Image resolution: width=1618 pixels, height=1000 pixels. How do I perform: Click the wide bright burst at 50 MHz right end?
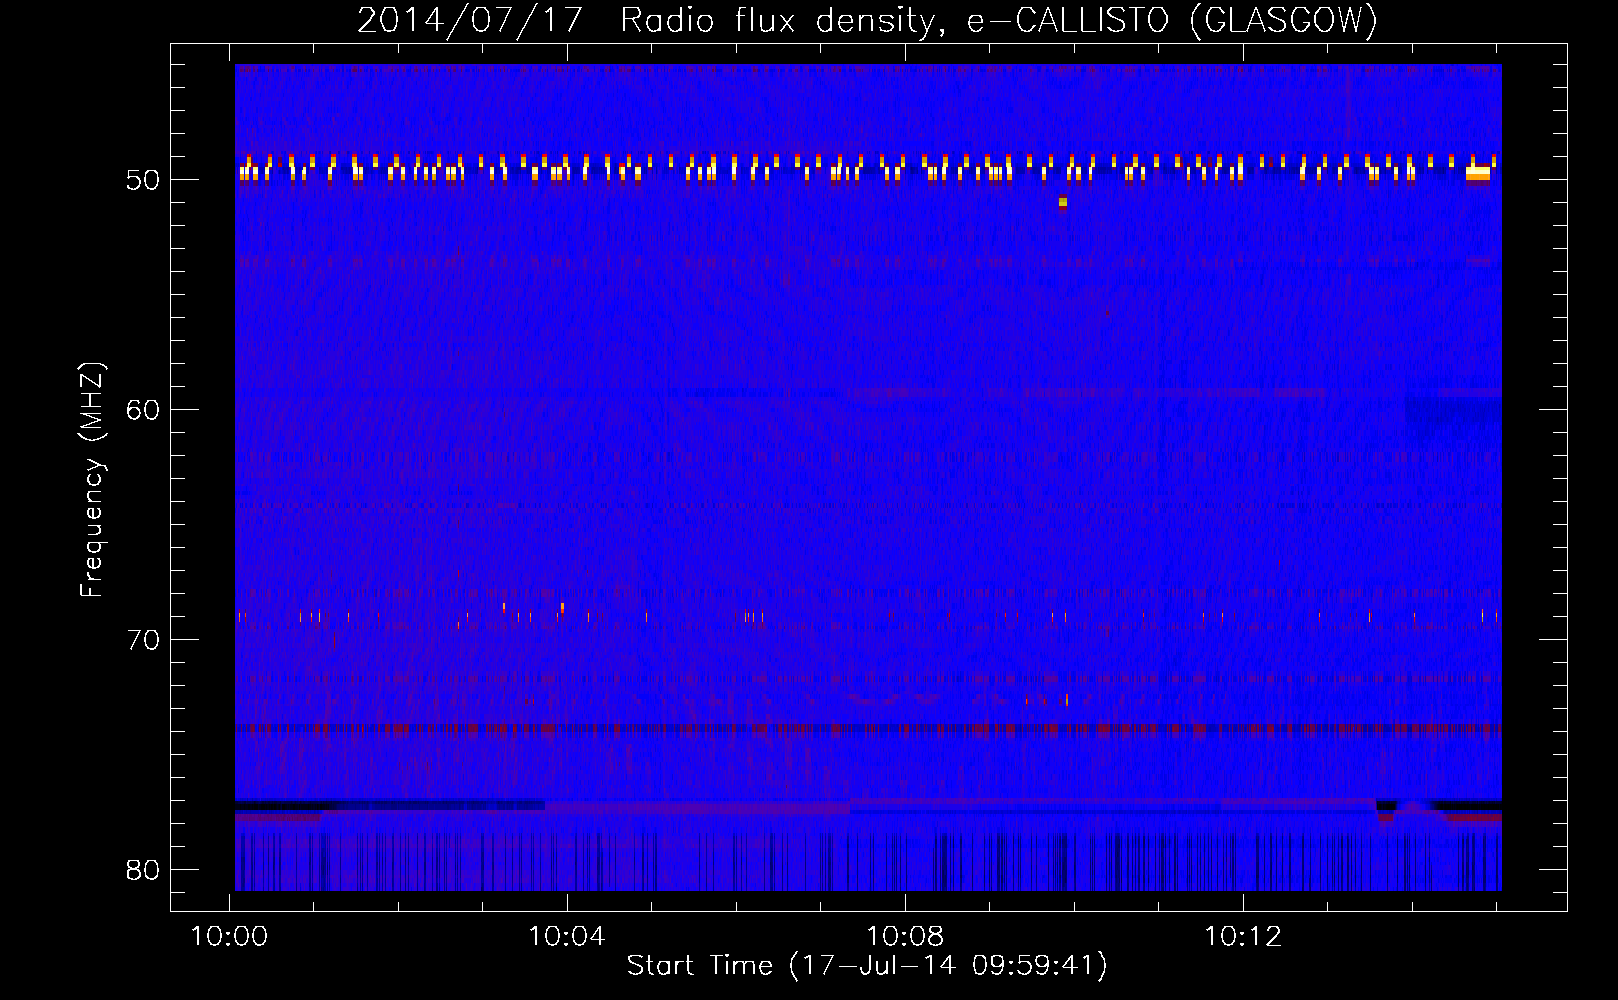tap(1478, 172)
